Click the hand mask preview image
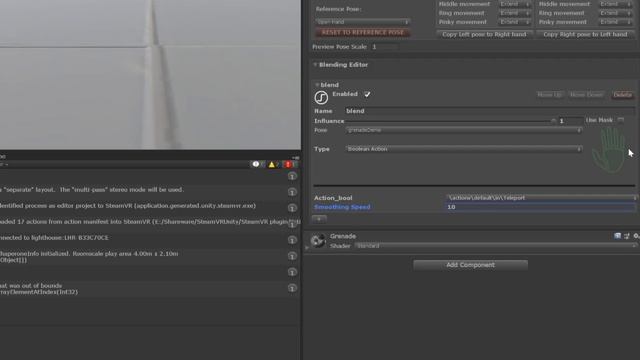 [x=609, y=150]
